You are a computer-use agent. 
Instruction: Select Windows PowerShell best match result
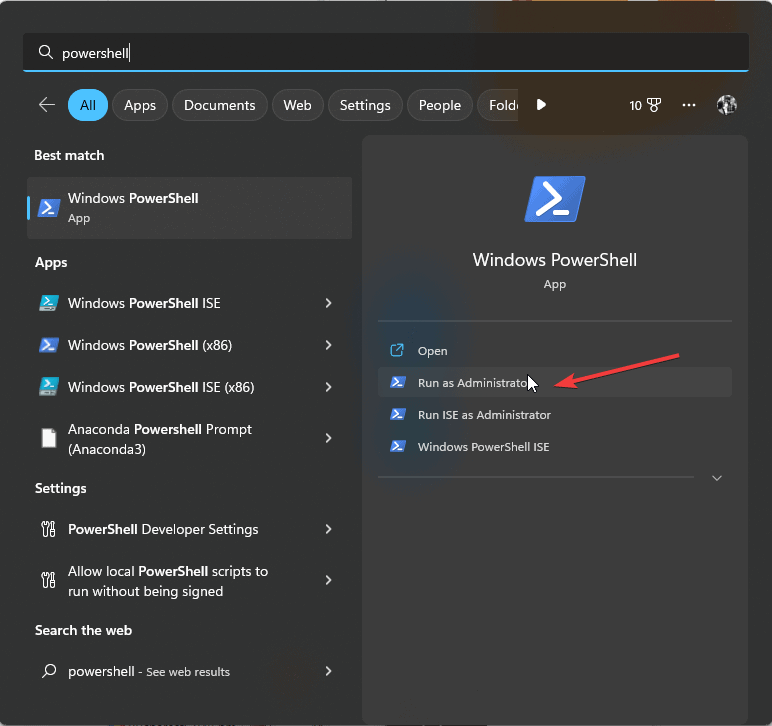[190, 208]
